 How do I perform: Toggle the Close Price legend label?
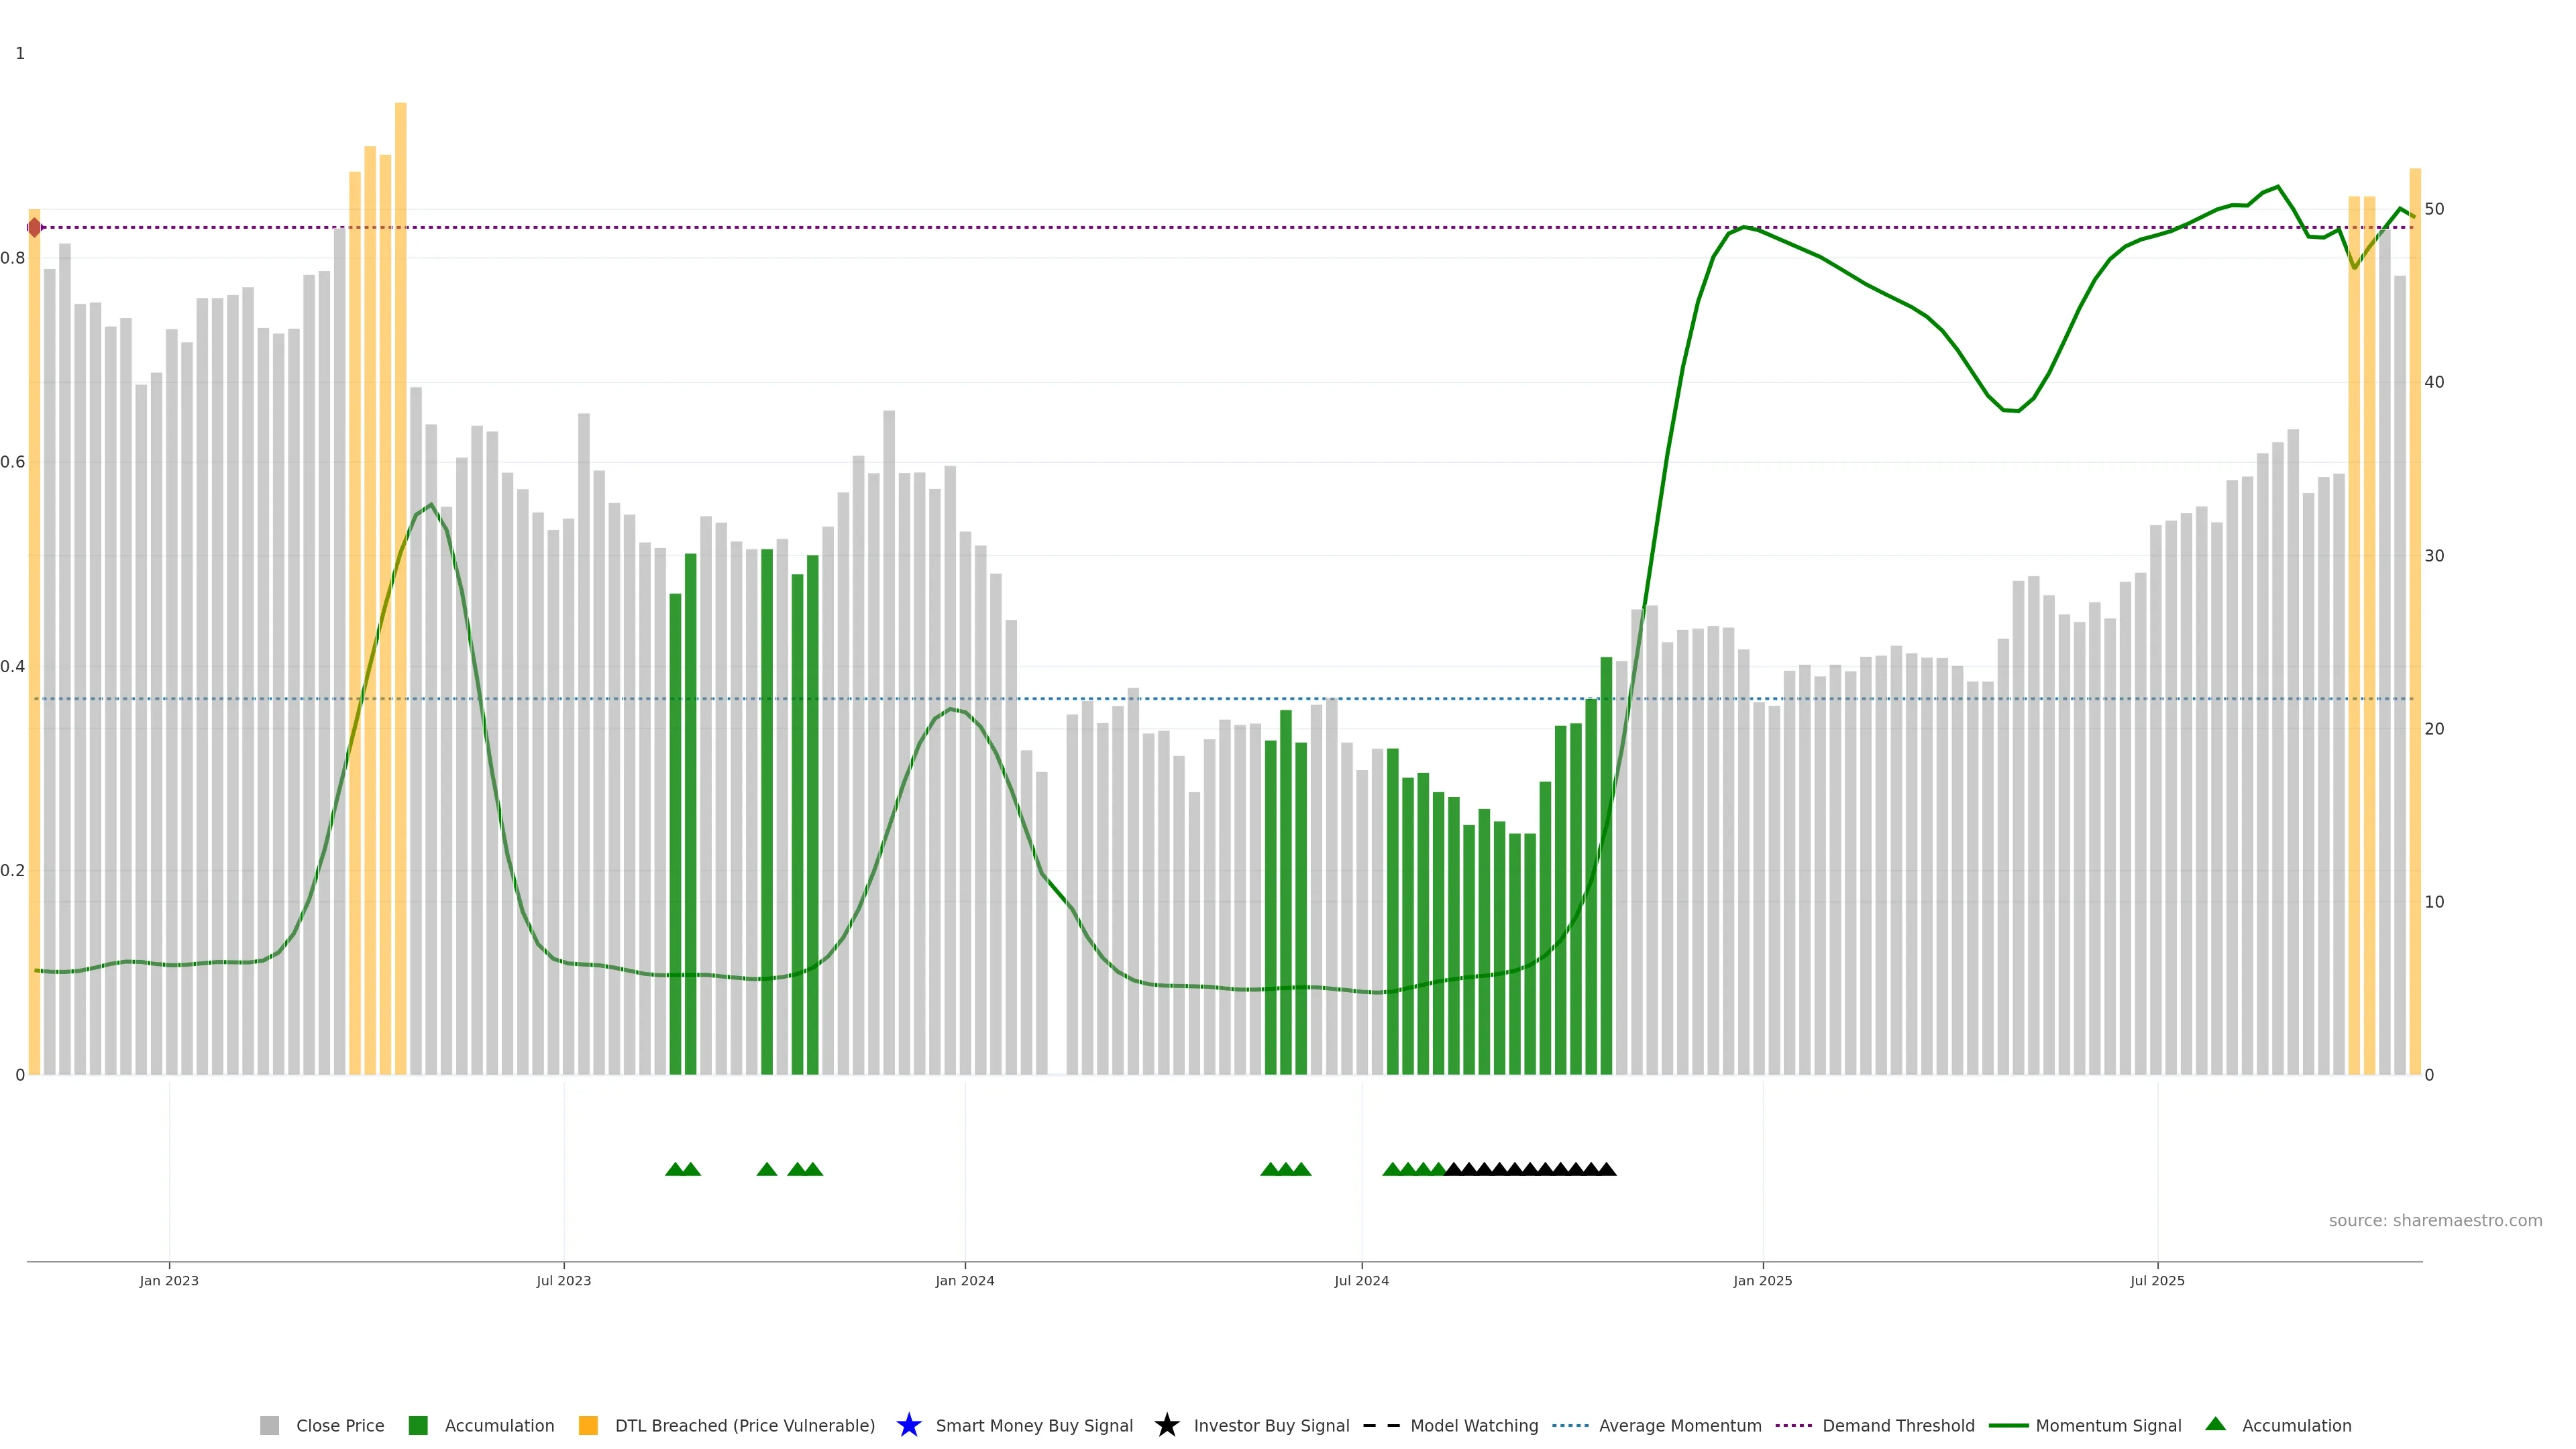(340, 1425)
